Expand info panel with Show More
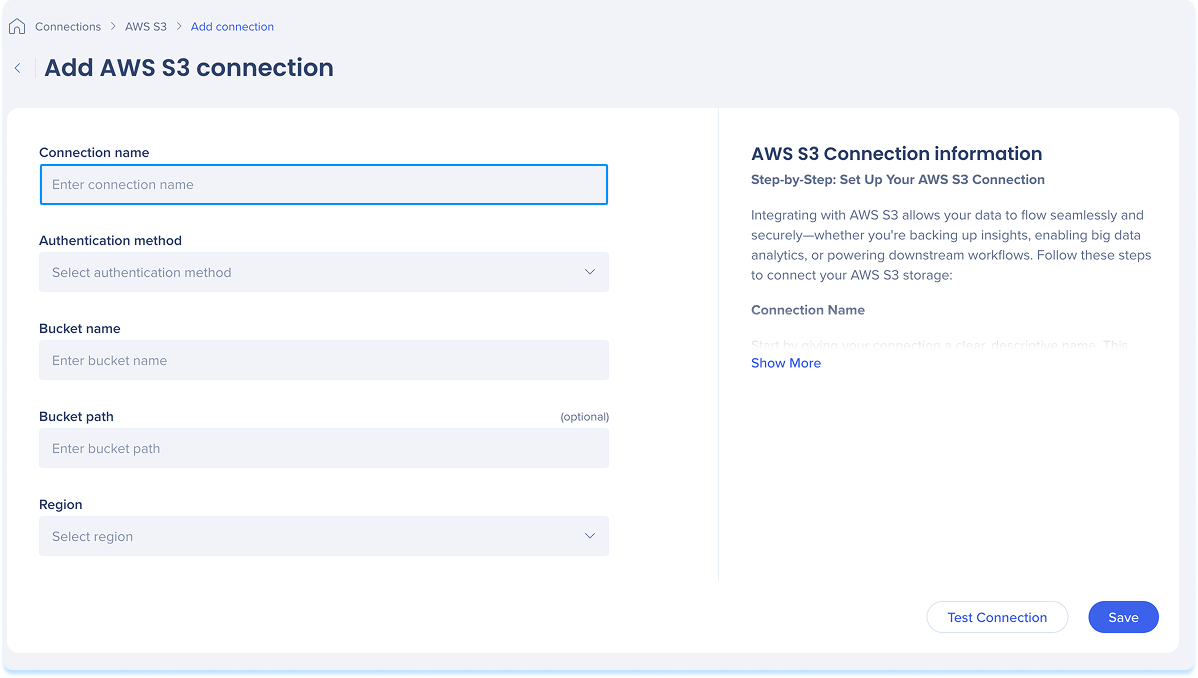 tap(785, 363)
